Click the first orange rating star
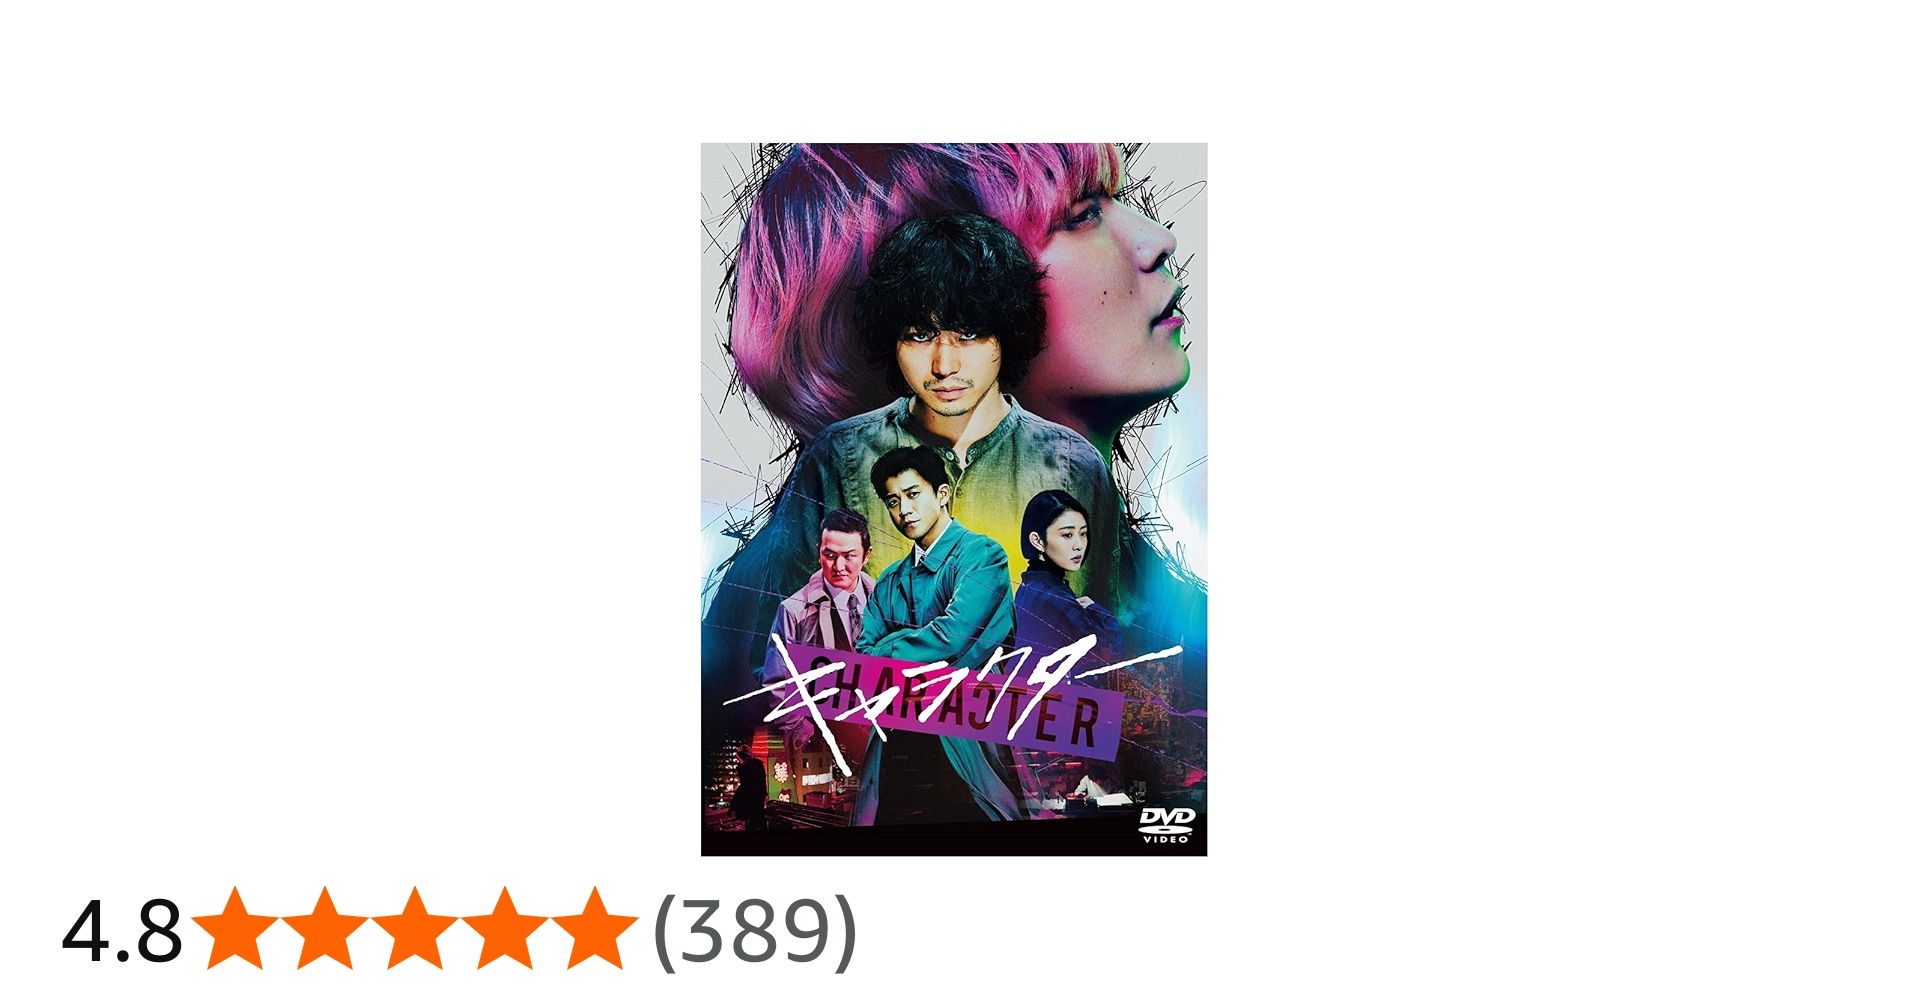The width and height of the screenshot is (1910, 1000). click(235, 928)
